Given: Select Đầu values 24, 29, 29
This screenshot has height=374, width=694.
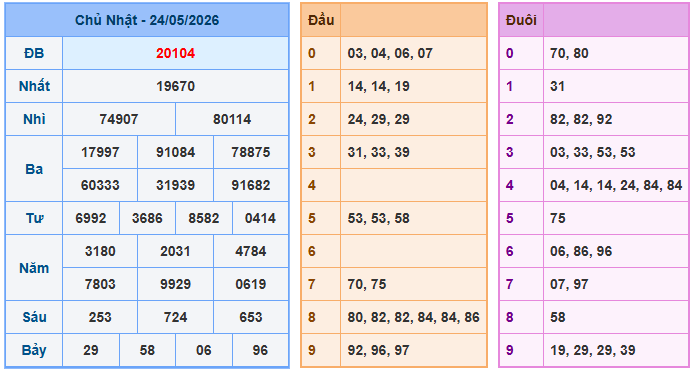Looking at the screenshot, I should pyautogui.click(x=379, y=119).
